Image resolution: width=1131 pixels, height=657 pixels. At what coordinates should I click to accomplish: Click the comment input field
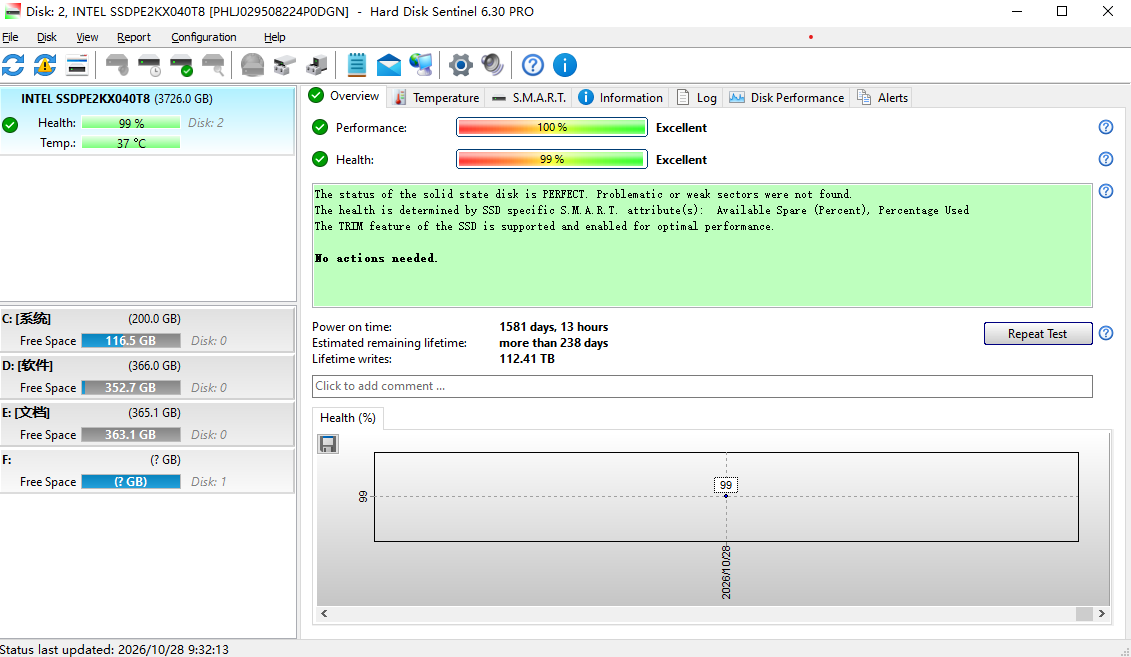(x=702, y=386)
